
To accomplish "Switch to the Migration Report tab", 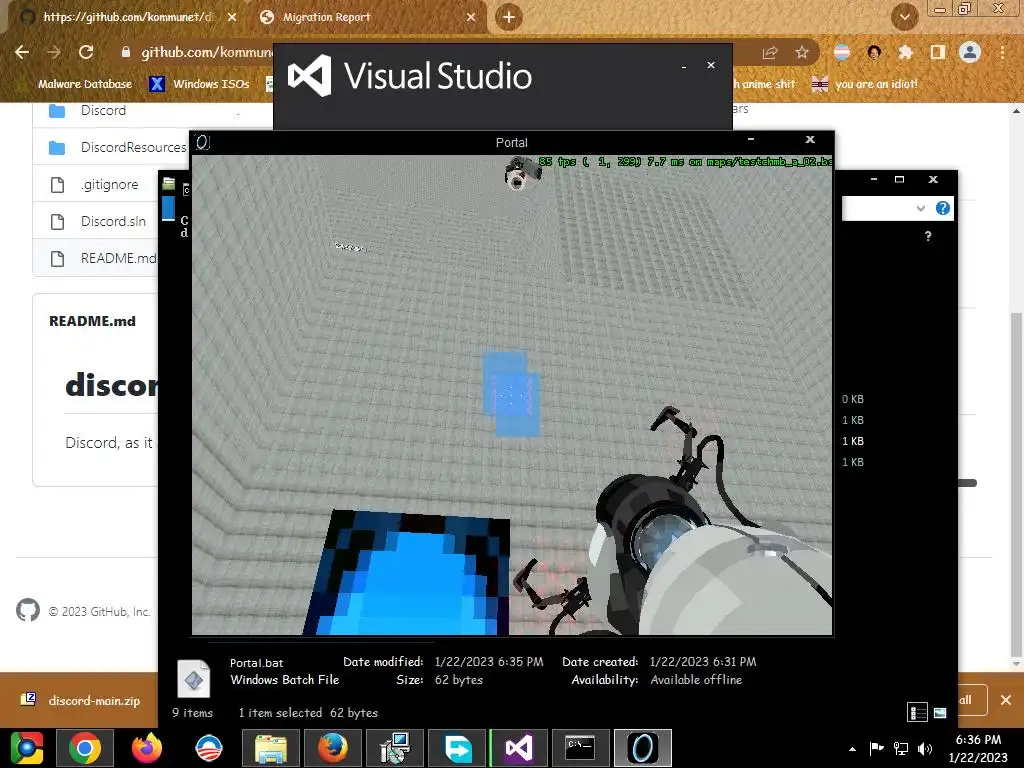I will click(366, 17).
